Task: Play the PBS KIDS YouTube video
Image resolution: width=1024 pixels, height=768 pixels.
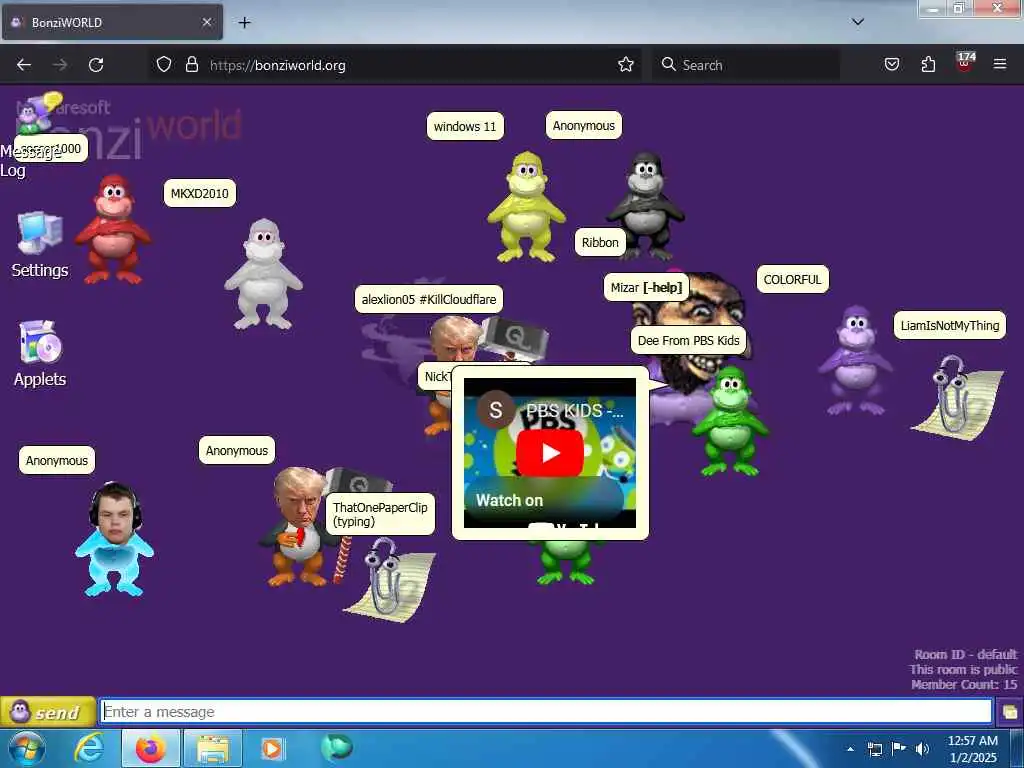Action: coord(550,453)
